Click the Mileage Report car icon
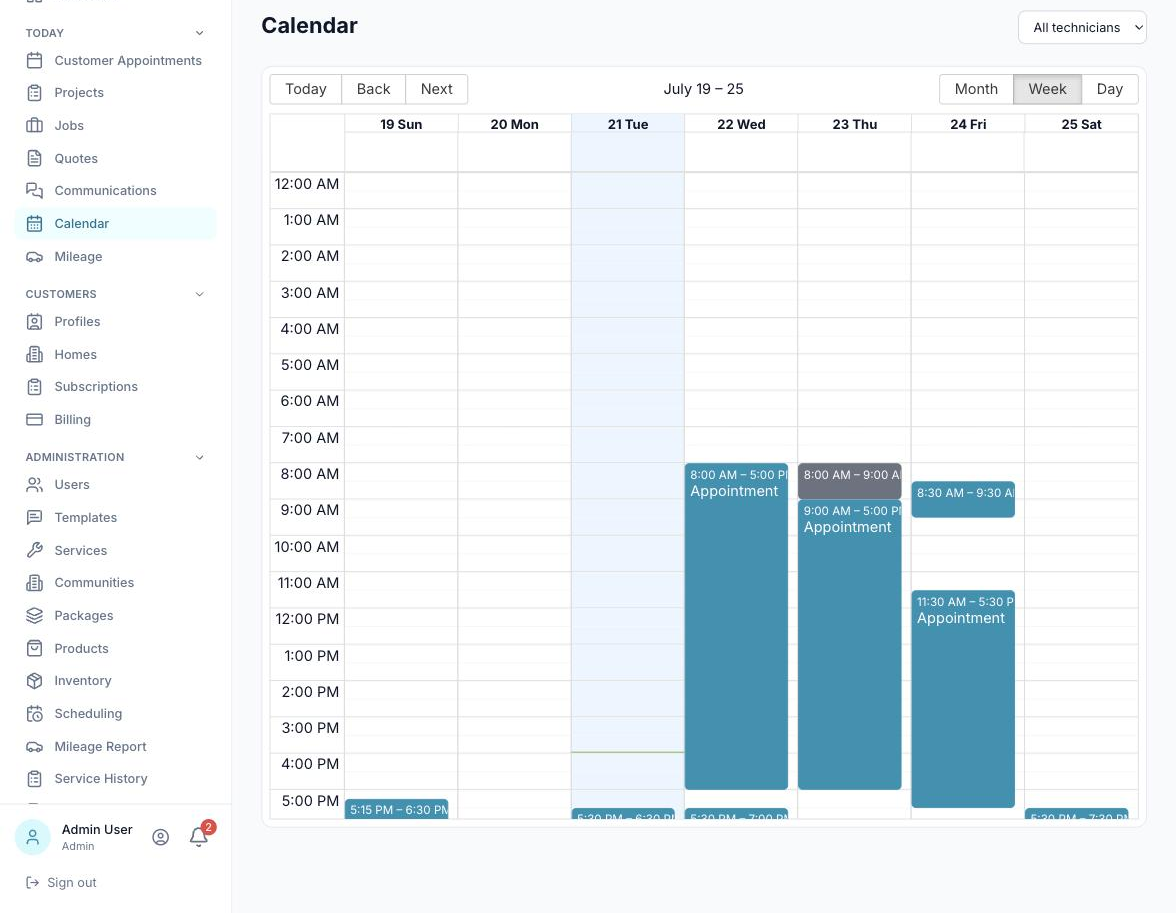The image size is (1176, 913). point(34,746)
